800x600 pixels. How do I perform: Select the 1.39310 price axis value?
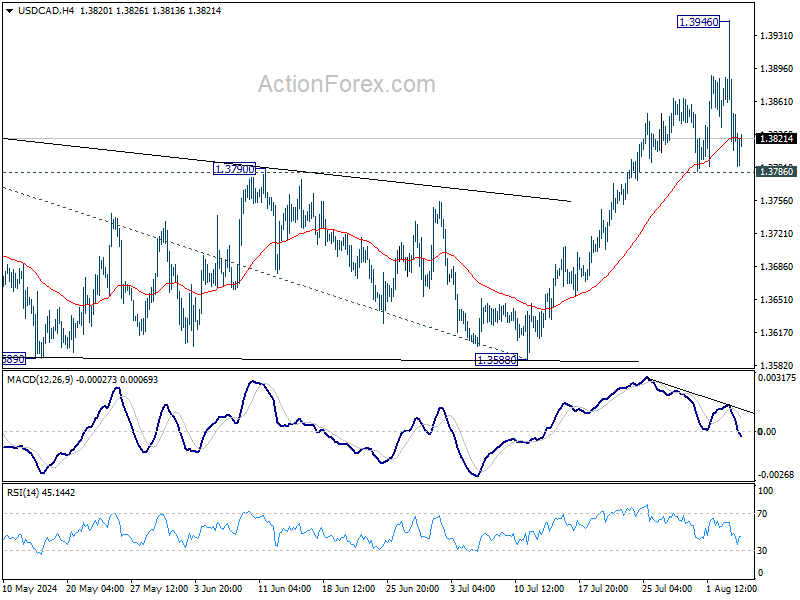[777, 36]
